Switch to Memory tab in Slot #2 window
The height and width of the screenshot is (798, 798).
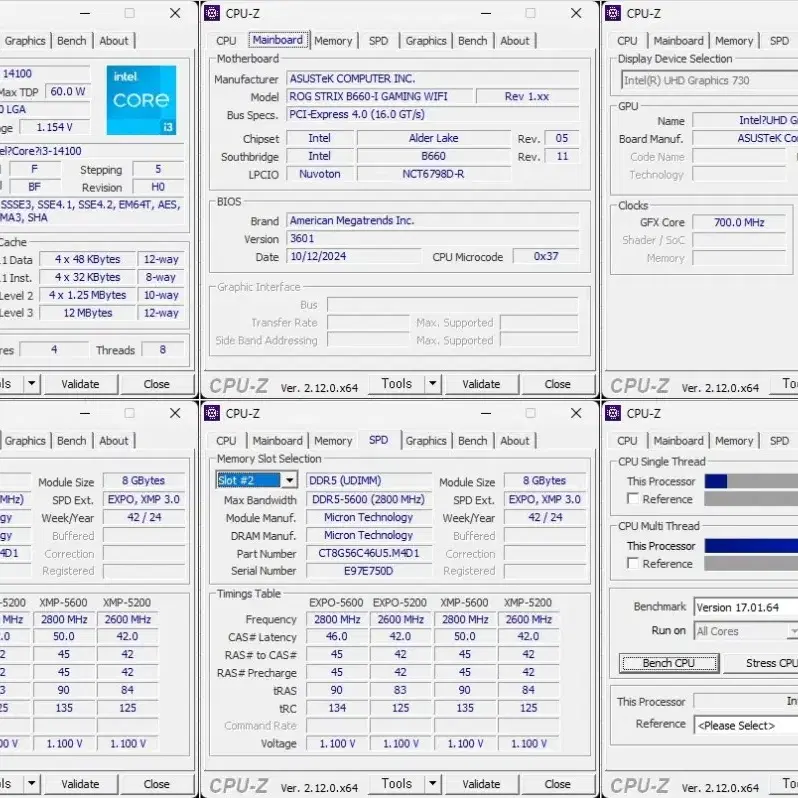(x=333, y=441)
